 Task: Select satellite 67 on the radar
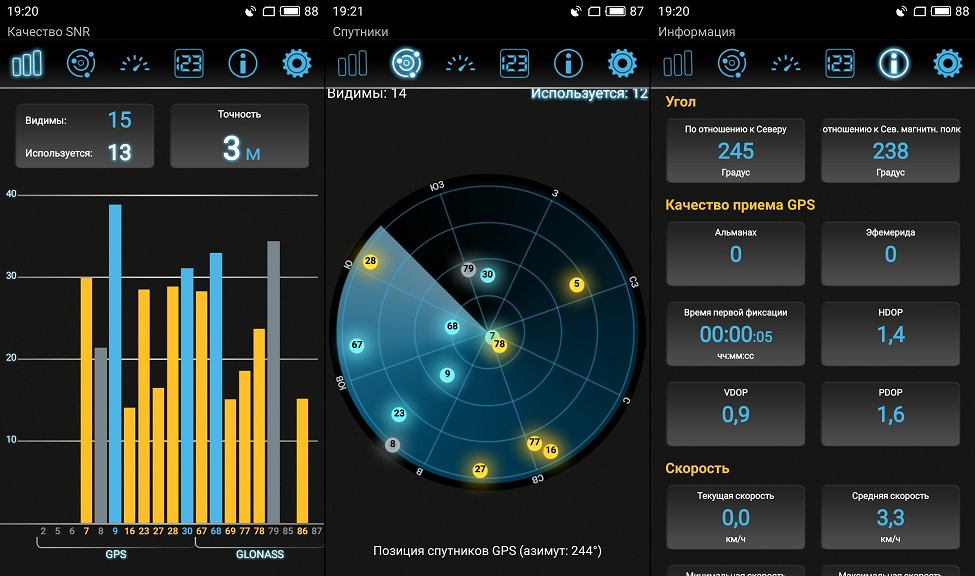pyautogui.click(x=357, y=345)
